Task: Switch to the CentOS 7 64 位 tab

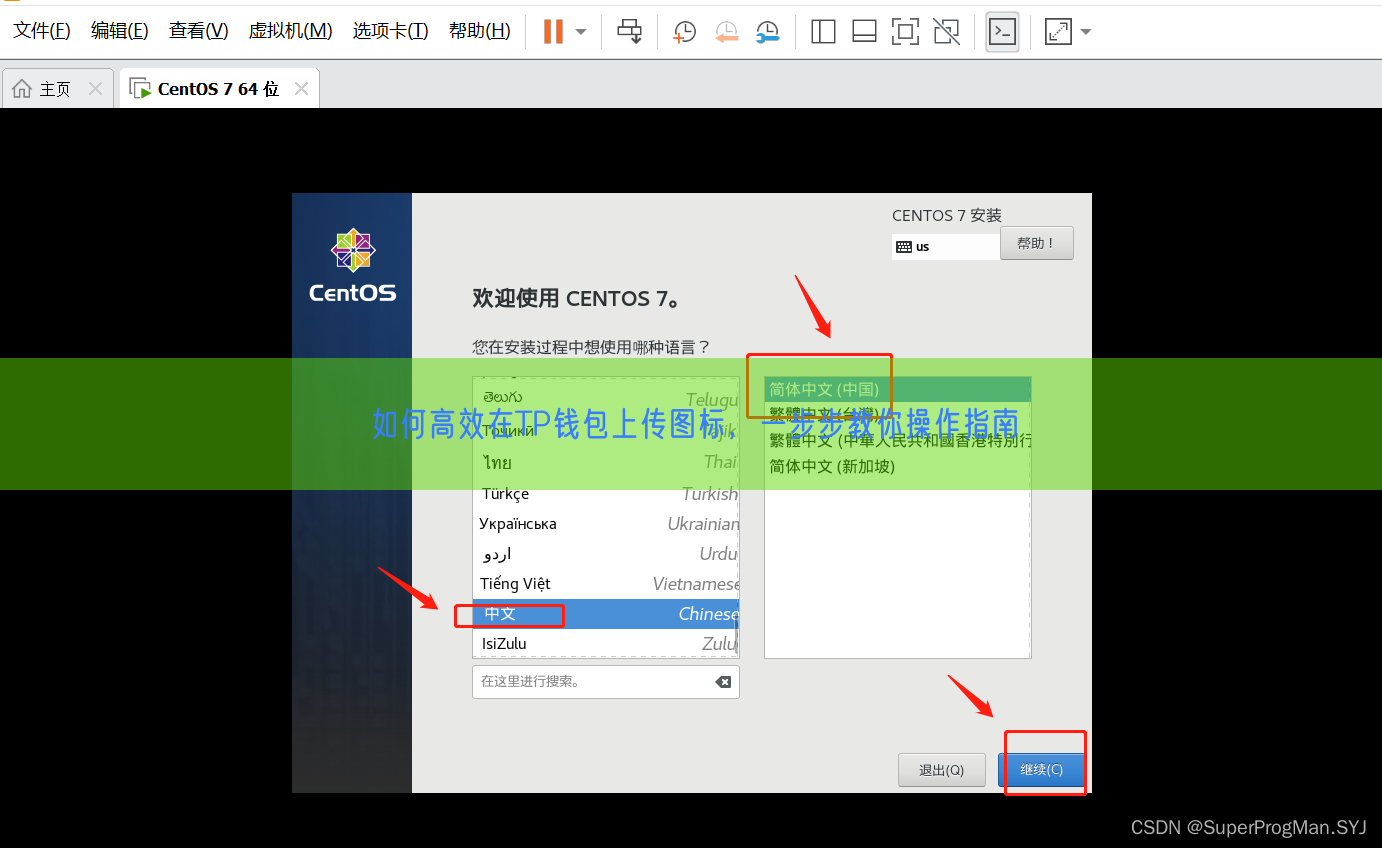Action: [x=219, y=88]
